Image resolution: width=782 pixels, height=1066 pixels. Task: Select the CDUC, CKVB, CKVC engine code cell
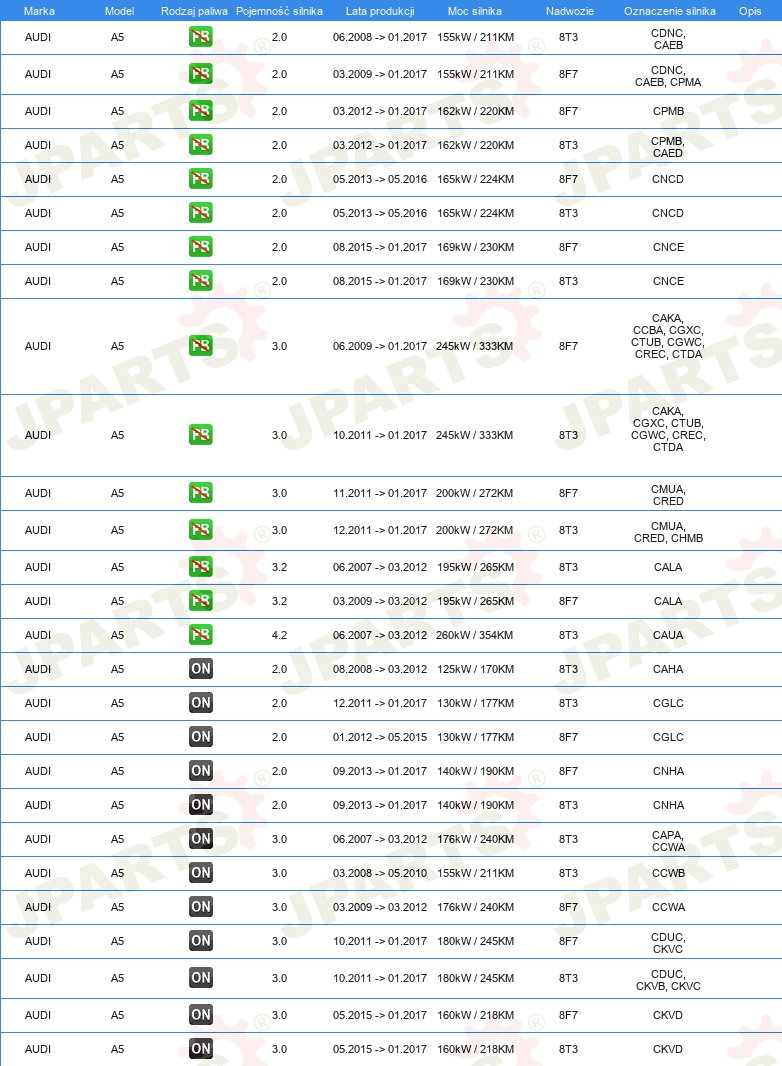668,980
